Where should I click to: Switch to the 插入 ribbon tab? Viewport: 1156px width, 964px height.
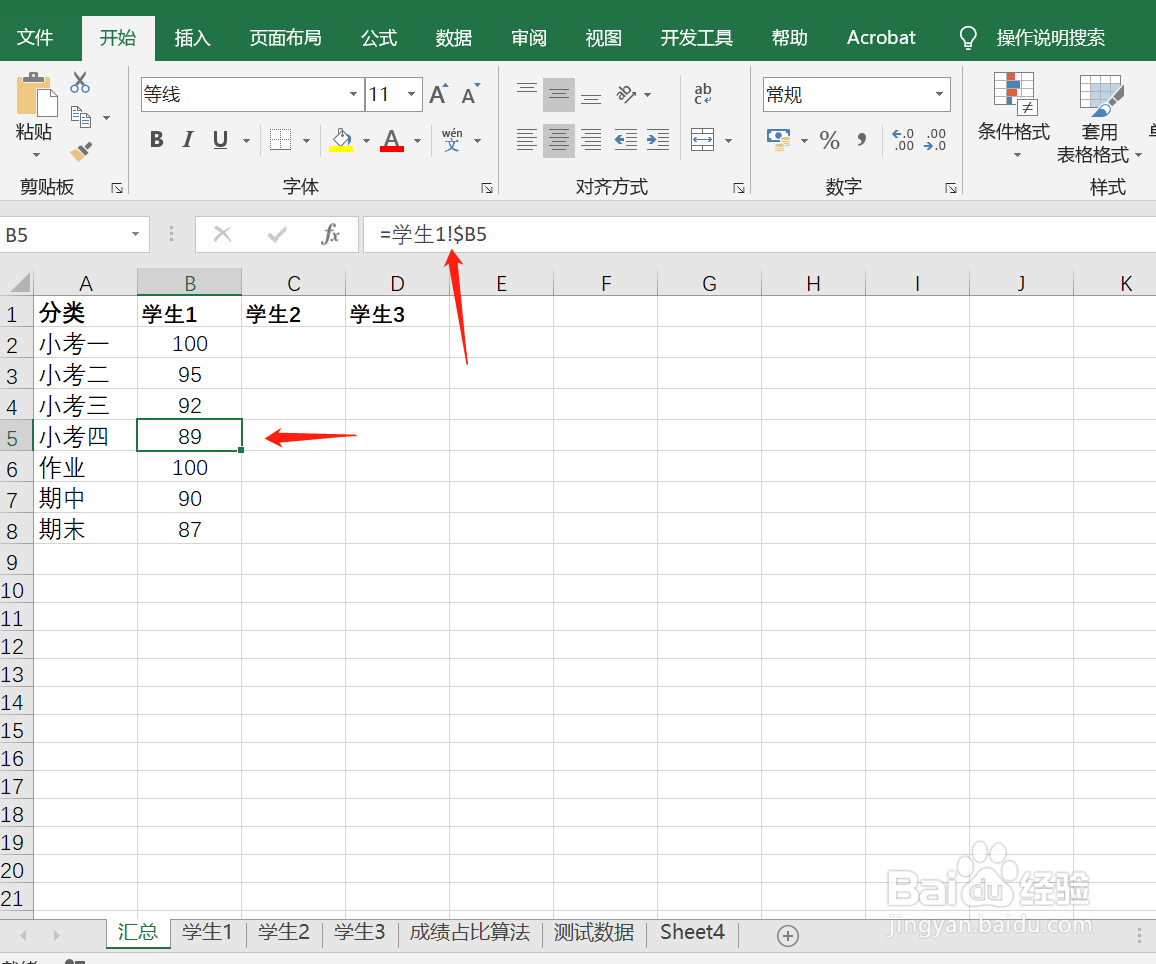[x=192, y=37]
